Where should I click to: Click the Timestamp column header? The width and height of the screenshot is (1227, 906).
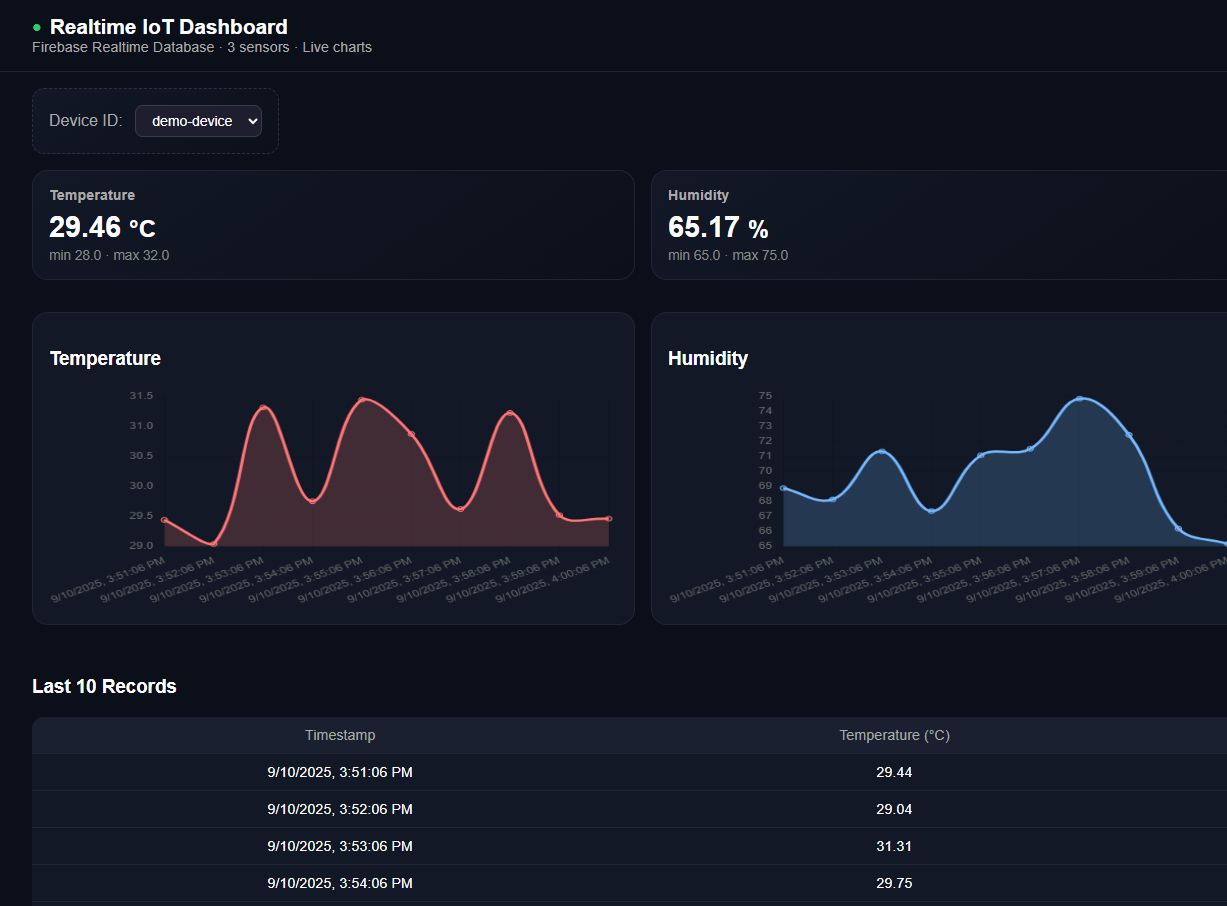340,735
